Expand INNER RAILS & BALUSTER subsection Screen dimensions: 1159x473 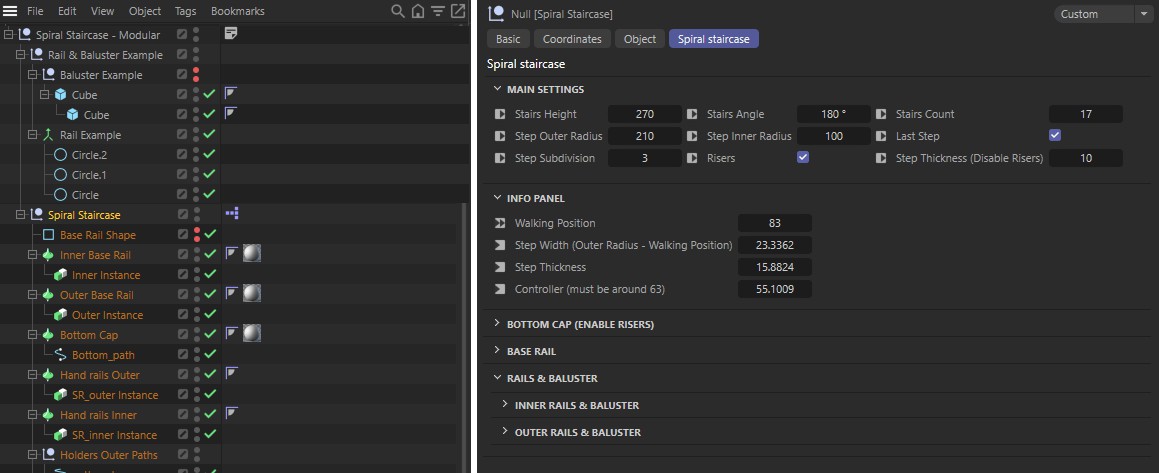[505, 404]
